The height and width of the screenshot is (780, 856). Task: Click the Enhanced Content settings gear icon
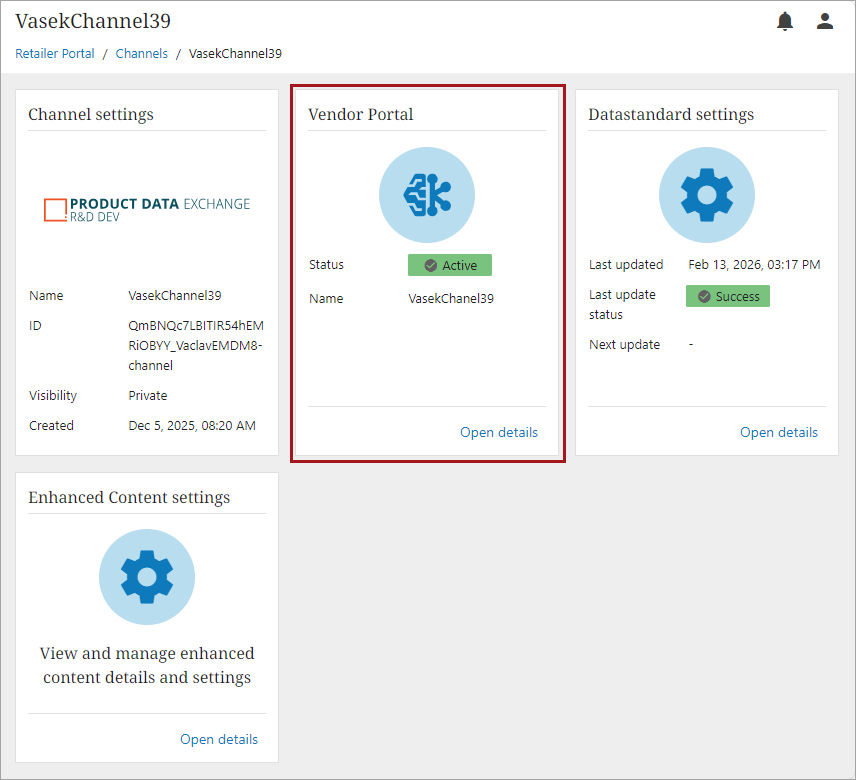[147, 577]
